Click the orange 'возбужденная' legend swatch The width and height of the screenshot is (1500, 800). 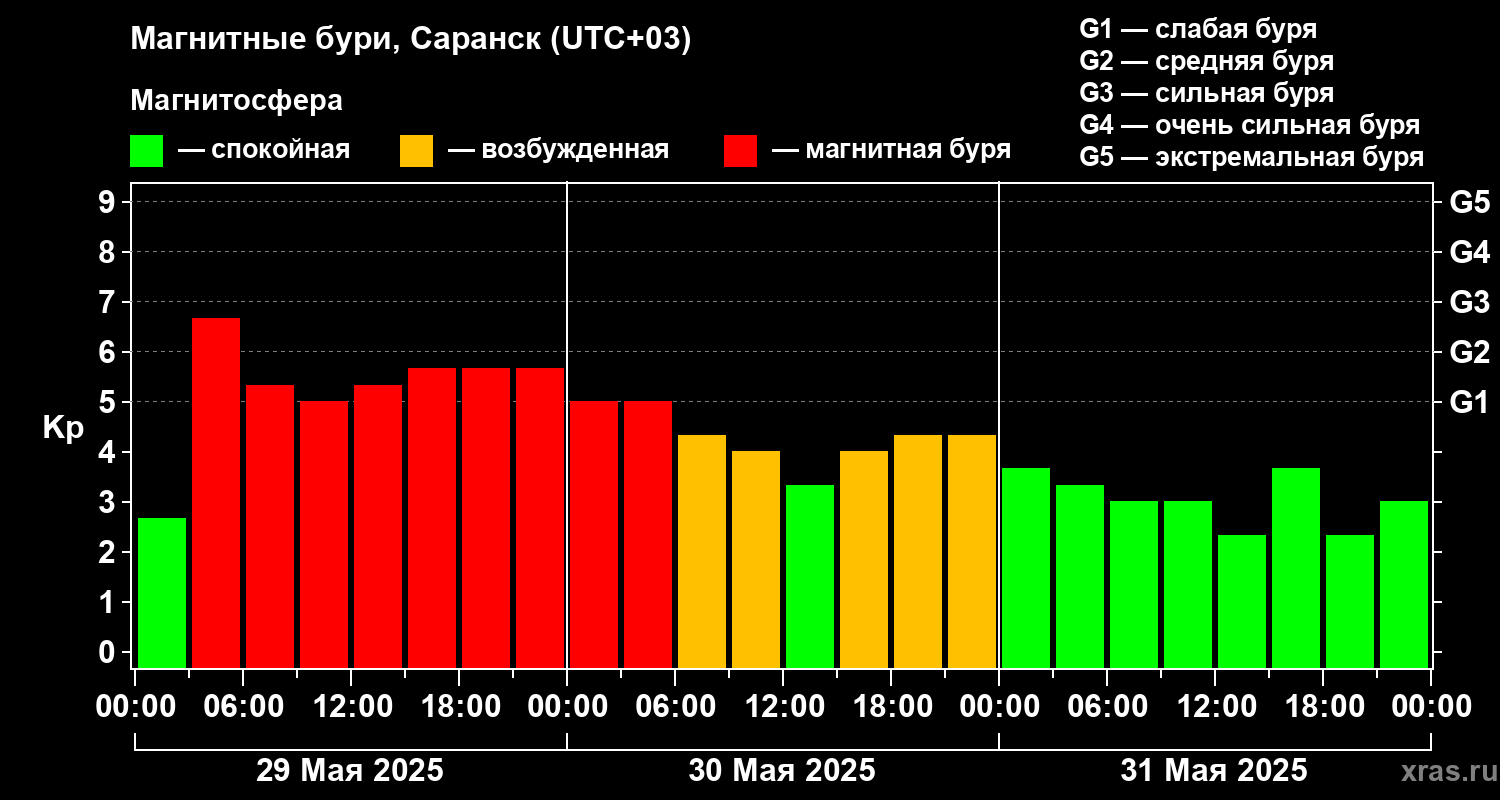(416, 151)
